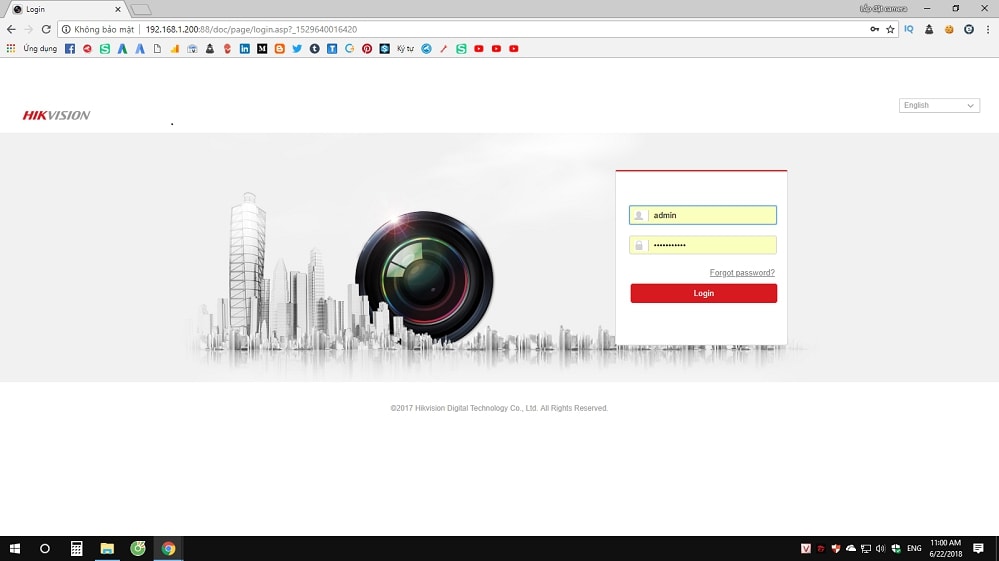Screen dimensions: 999x561
Task: Open the Ứng dụng apps shortcut
Action: 32,48
